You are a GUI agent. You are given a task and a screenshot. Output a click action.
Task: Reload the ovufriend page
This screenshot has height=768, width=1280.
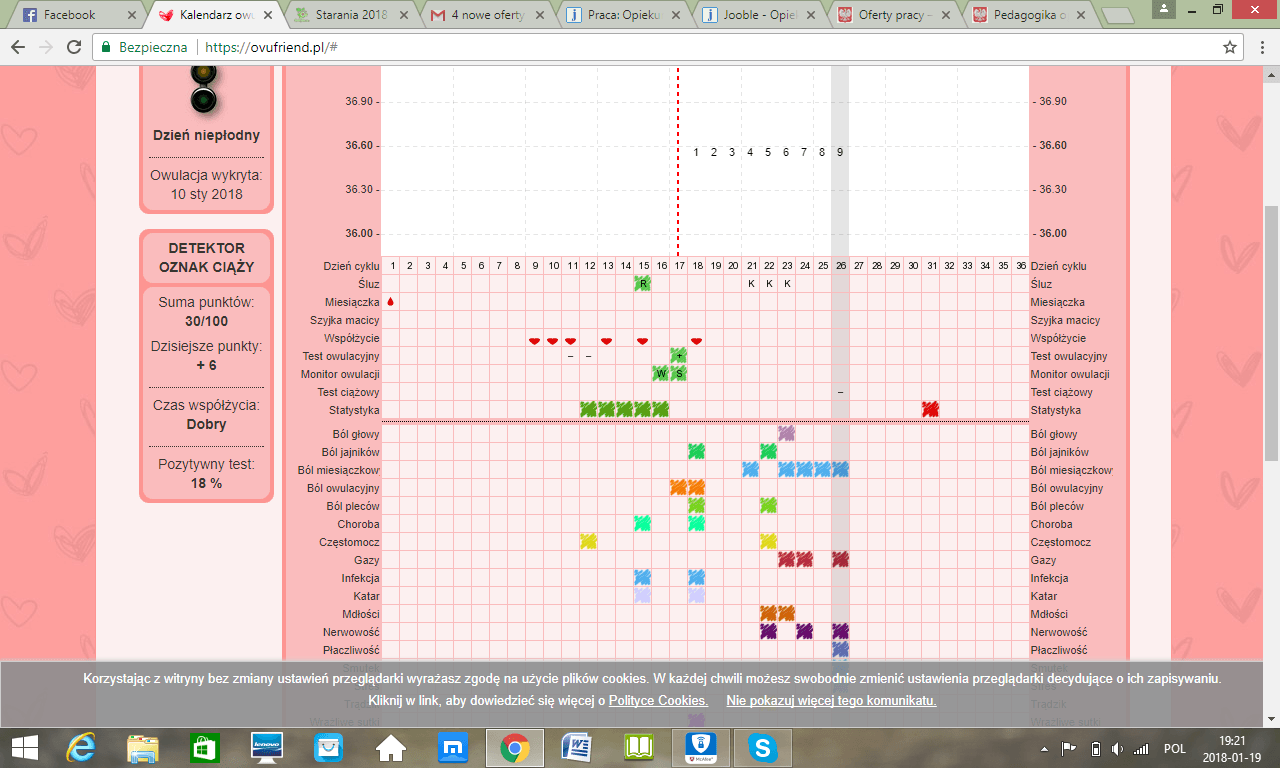coord(74,47)
